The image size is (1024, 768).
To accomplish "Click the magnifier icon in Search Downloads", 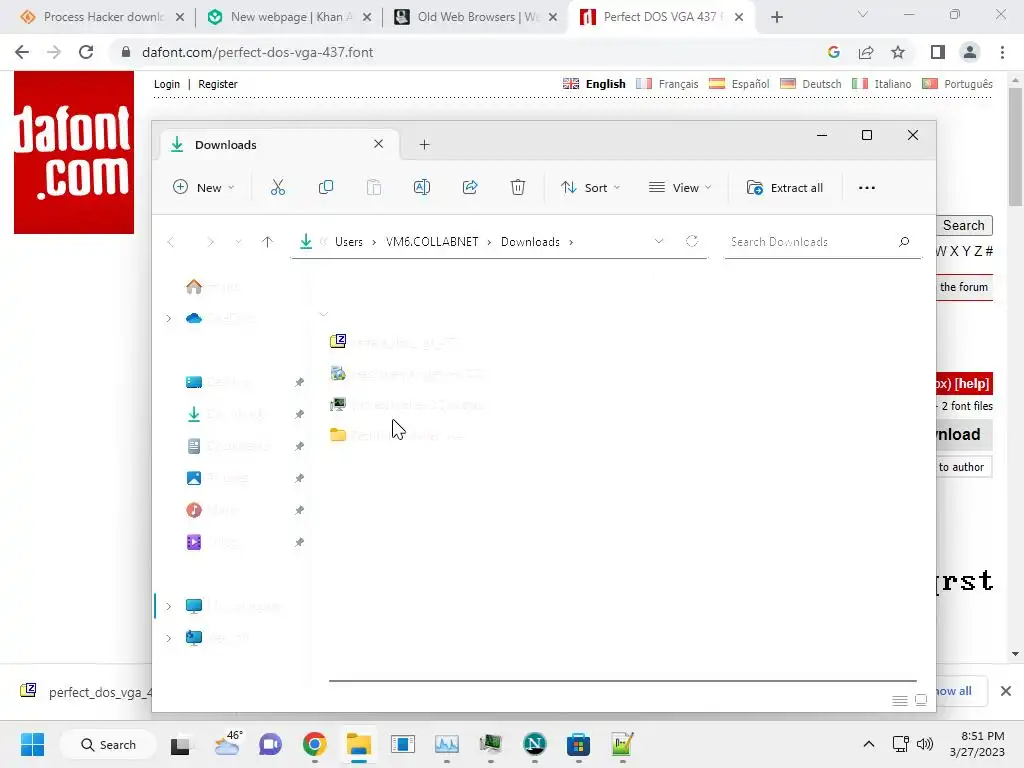I will tap(904, 242).
